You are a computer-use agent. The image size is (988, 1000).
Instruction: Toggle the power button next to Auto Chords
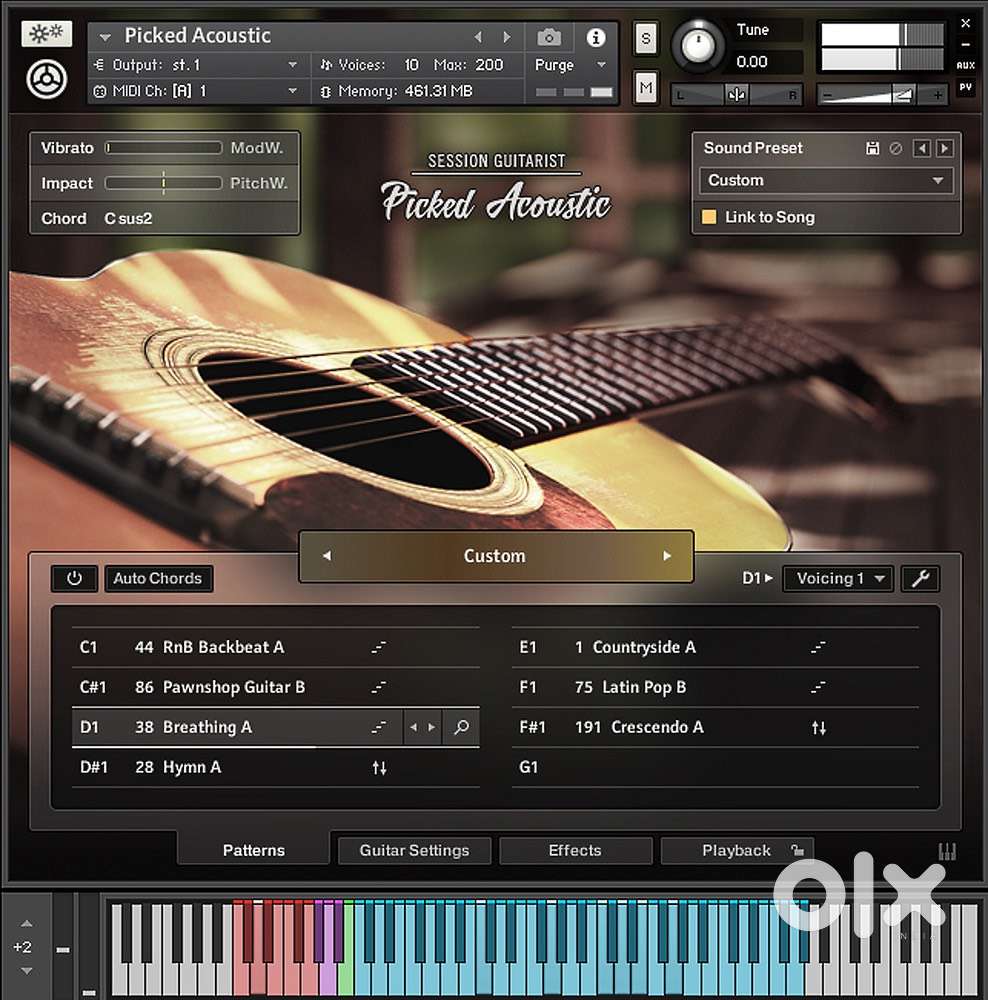[x=74, y=578]
